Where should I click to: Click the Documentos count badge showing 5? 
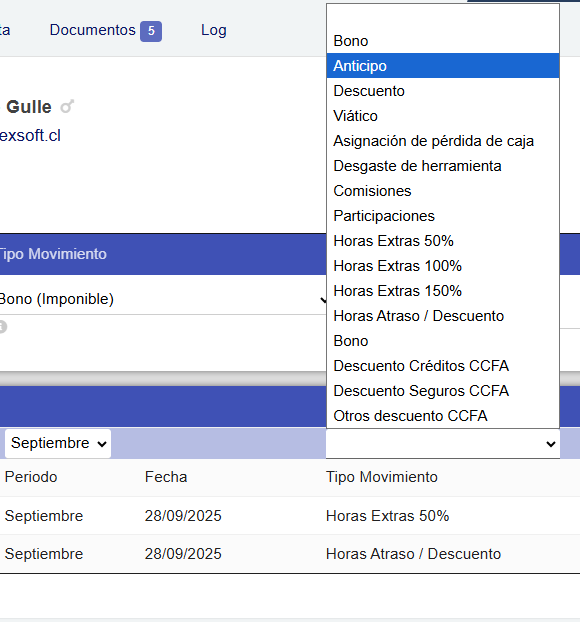(x=151, y=31)
